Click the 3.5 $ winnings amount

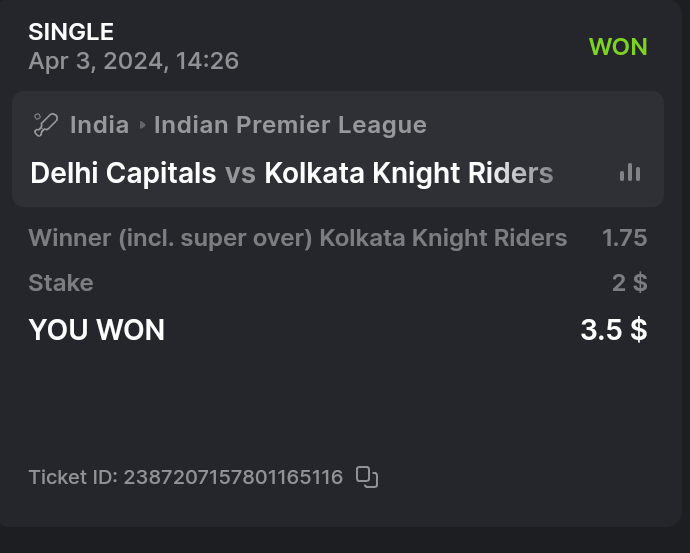[613, 330]
